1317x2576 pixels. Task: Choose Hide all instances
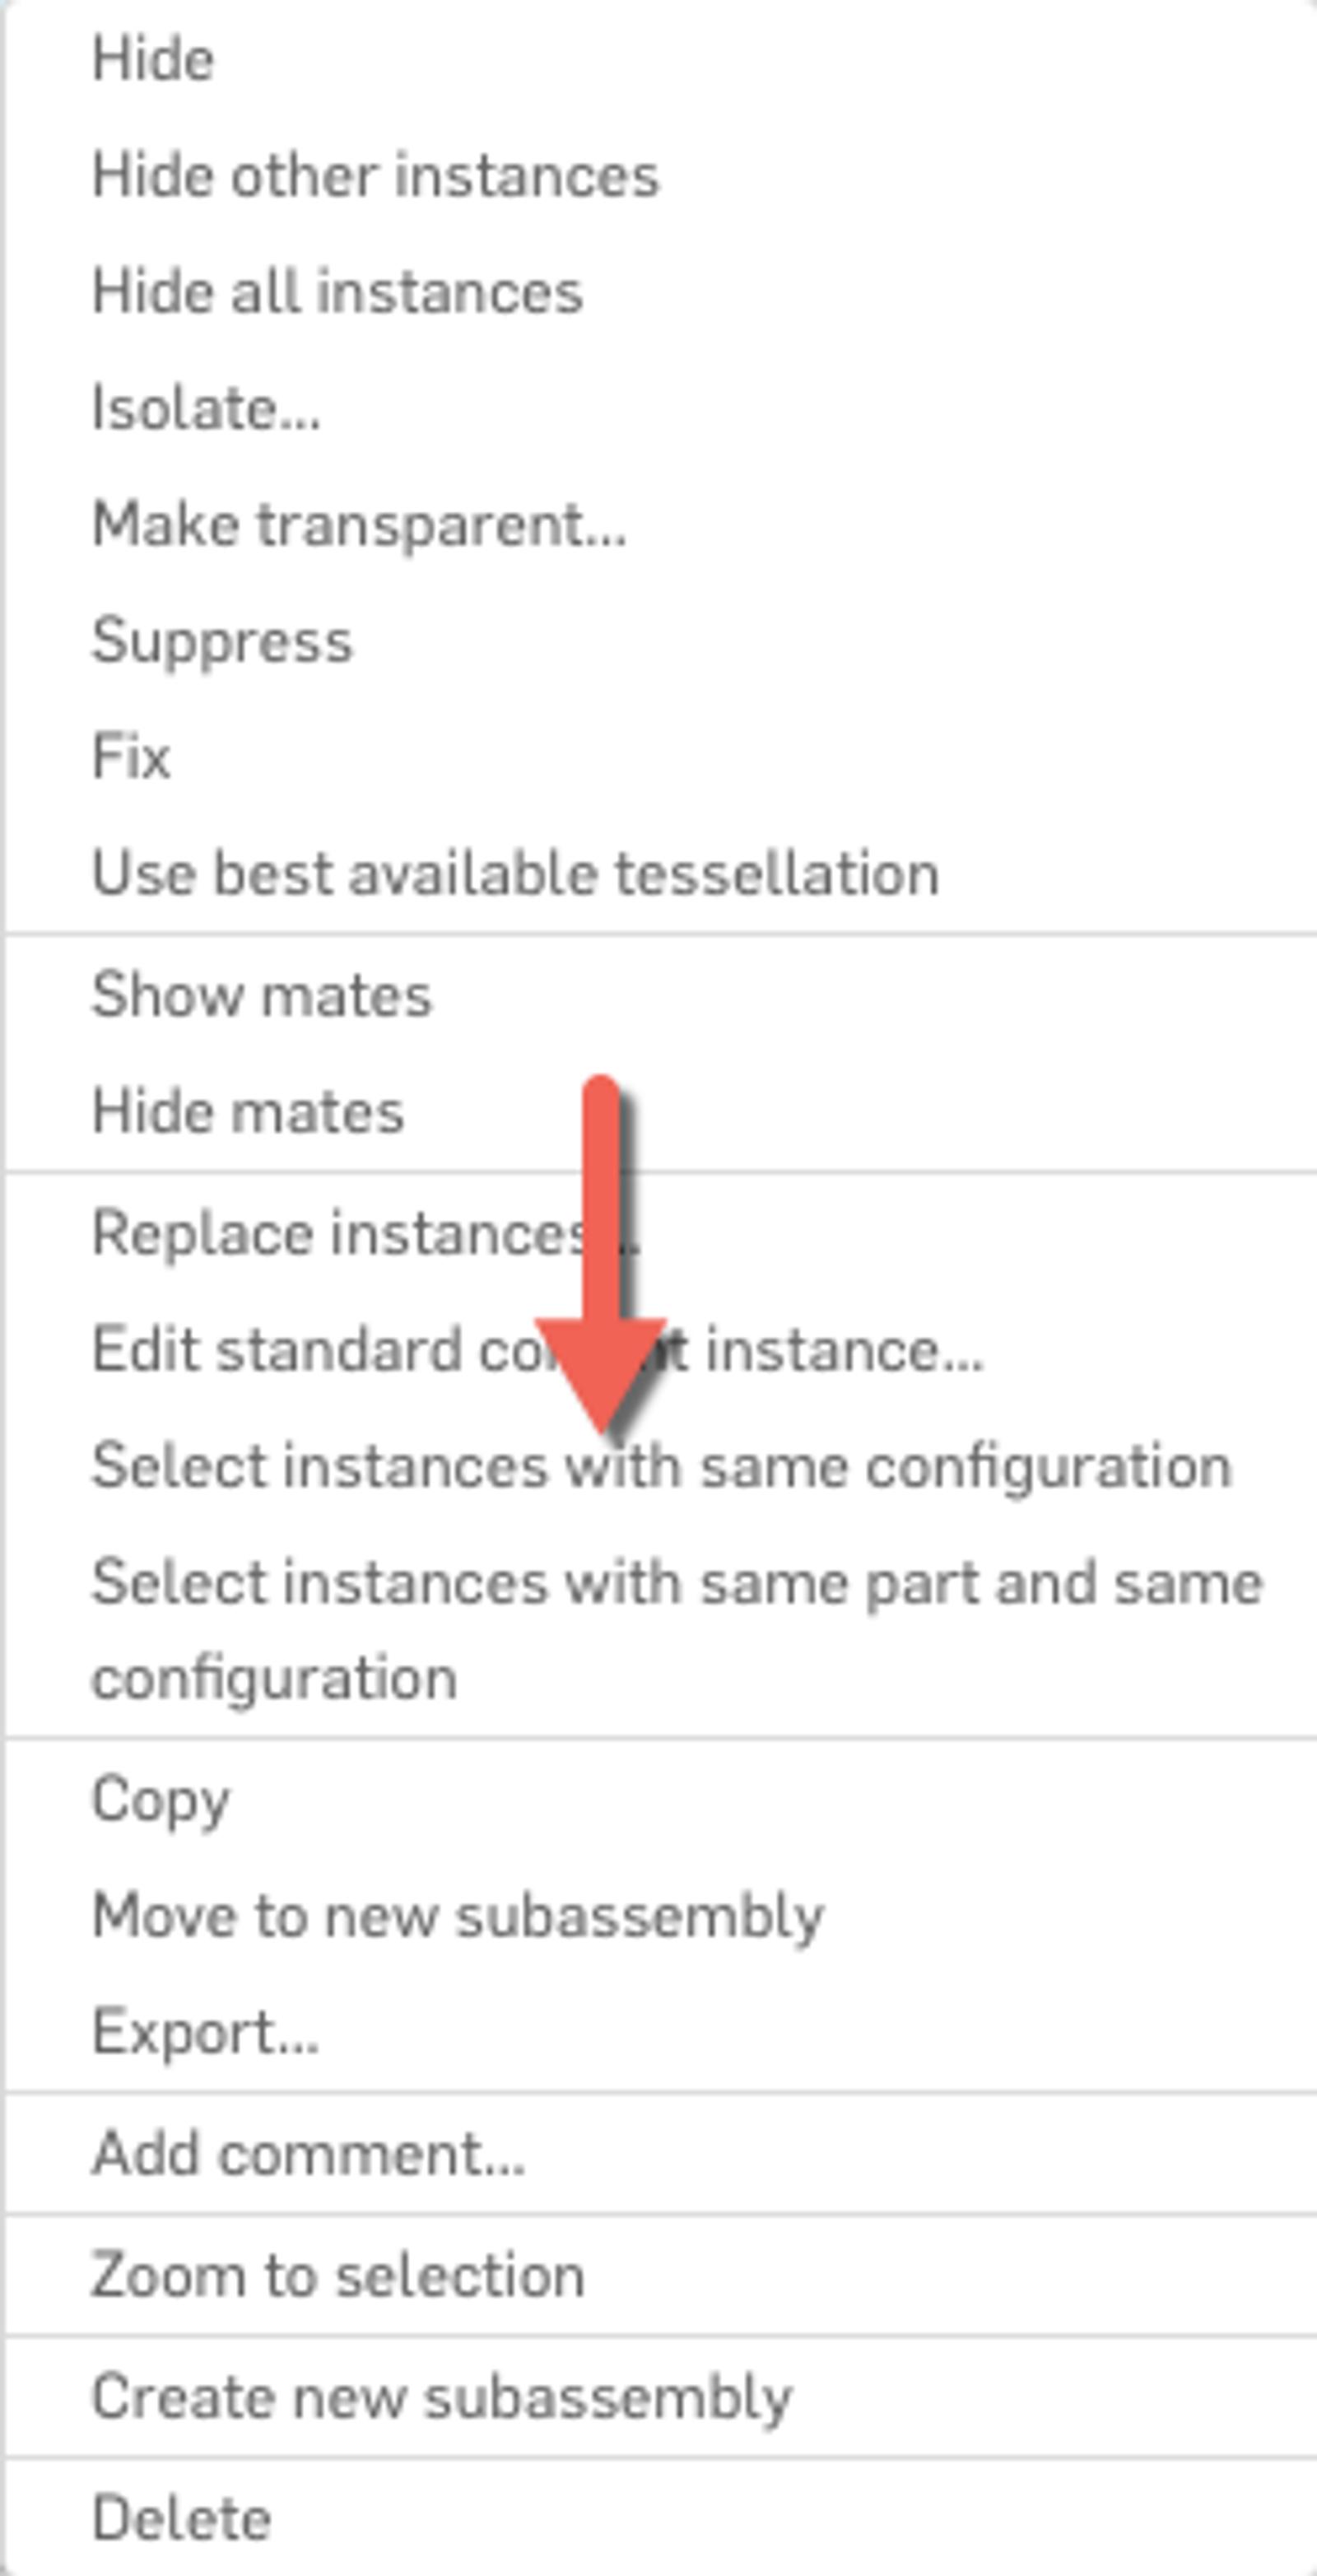point(337,292)
